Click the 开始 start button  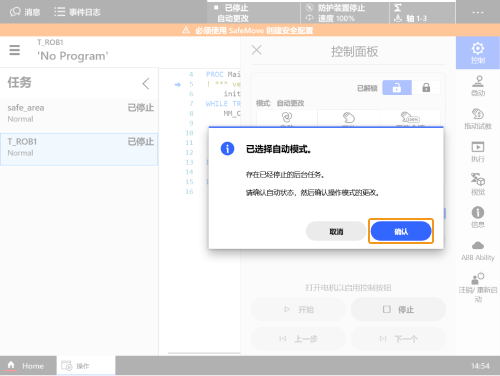[x=298, y=309]
